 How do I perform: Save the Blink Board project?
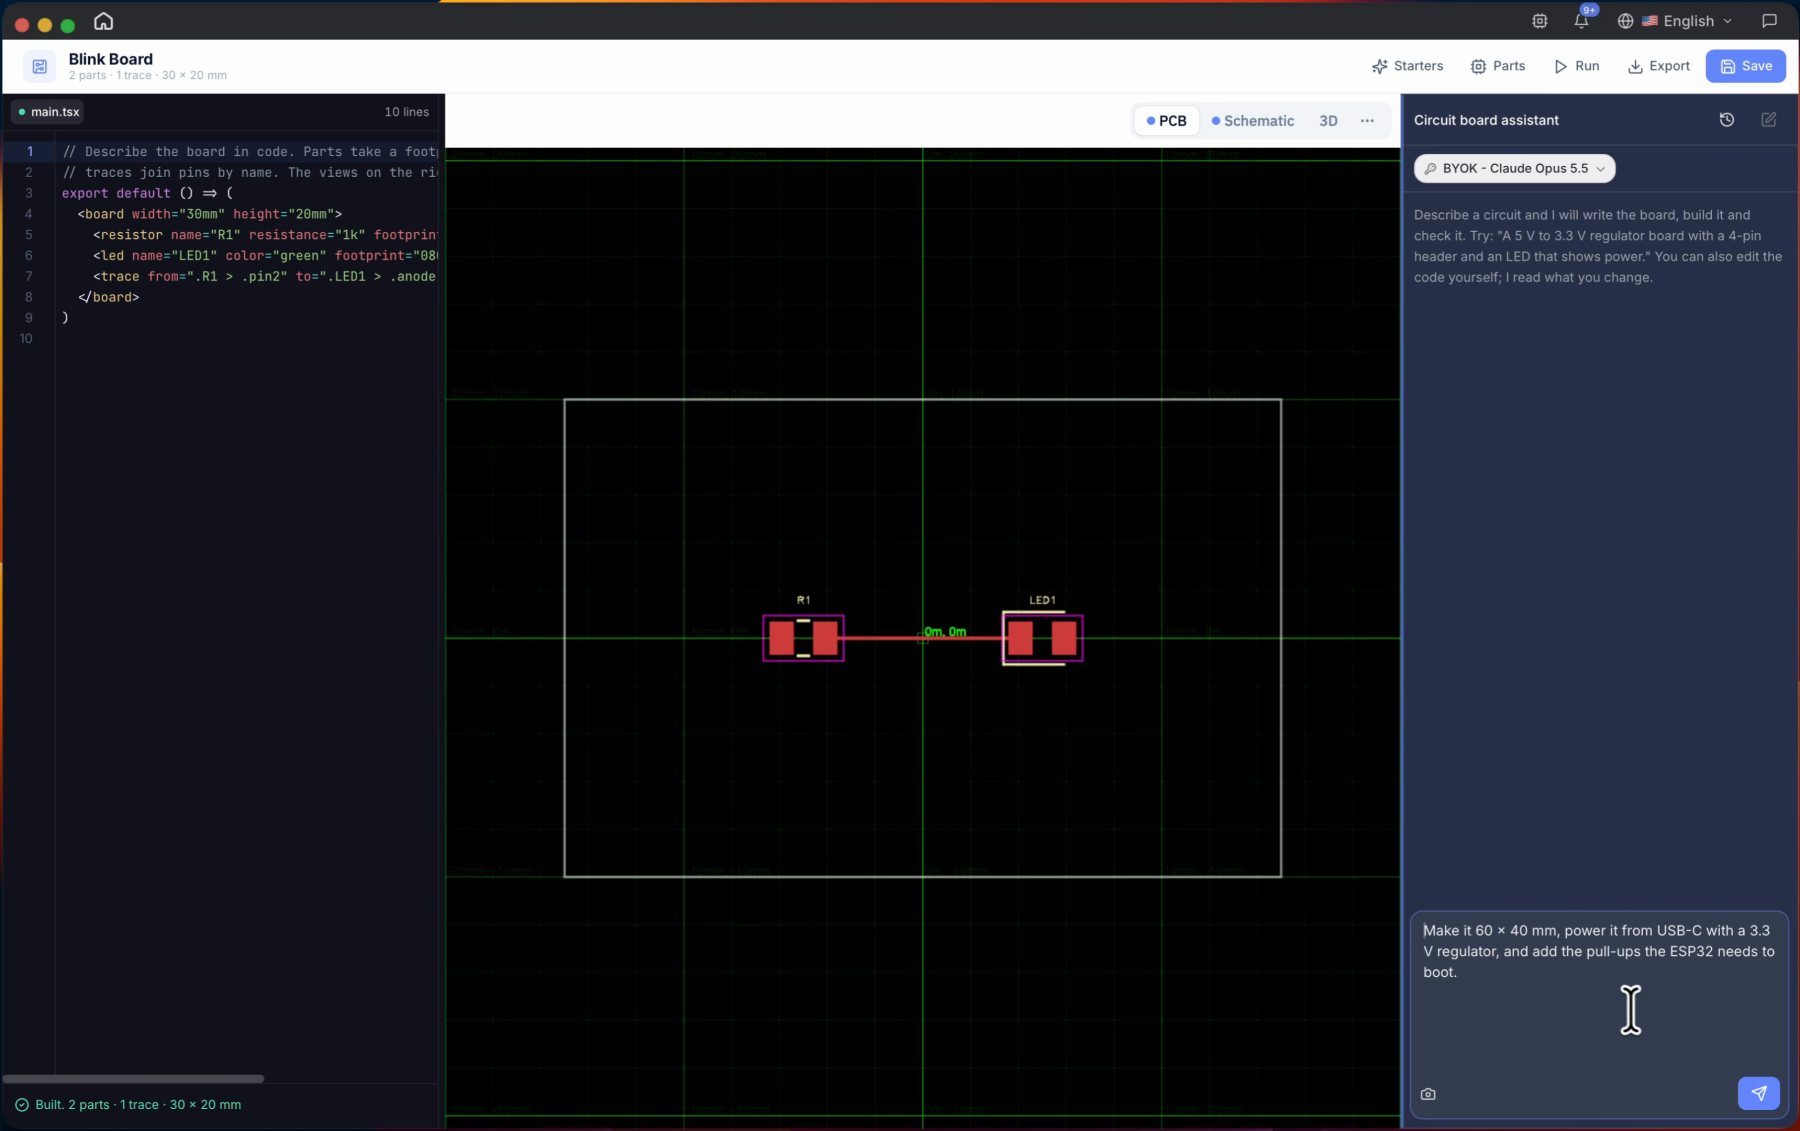[1746, 66]
